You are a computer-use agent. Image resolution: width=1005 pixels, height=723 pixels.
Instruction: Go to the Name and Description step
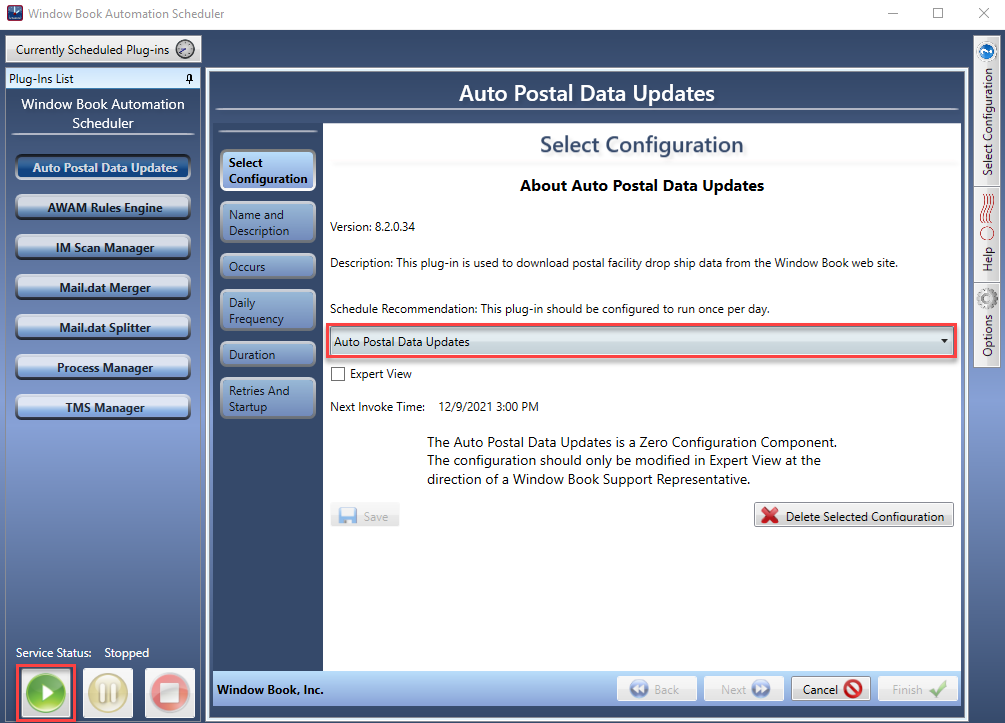268,222
